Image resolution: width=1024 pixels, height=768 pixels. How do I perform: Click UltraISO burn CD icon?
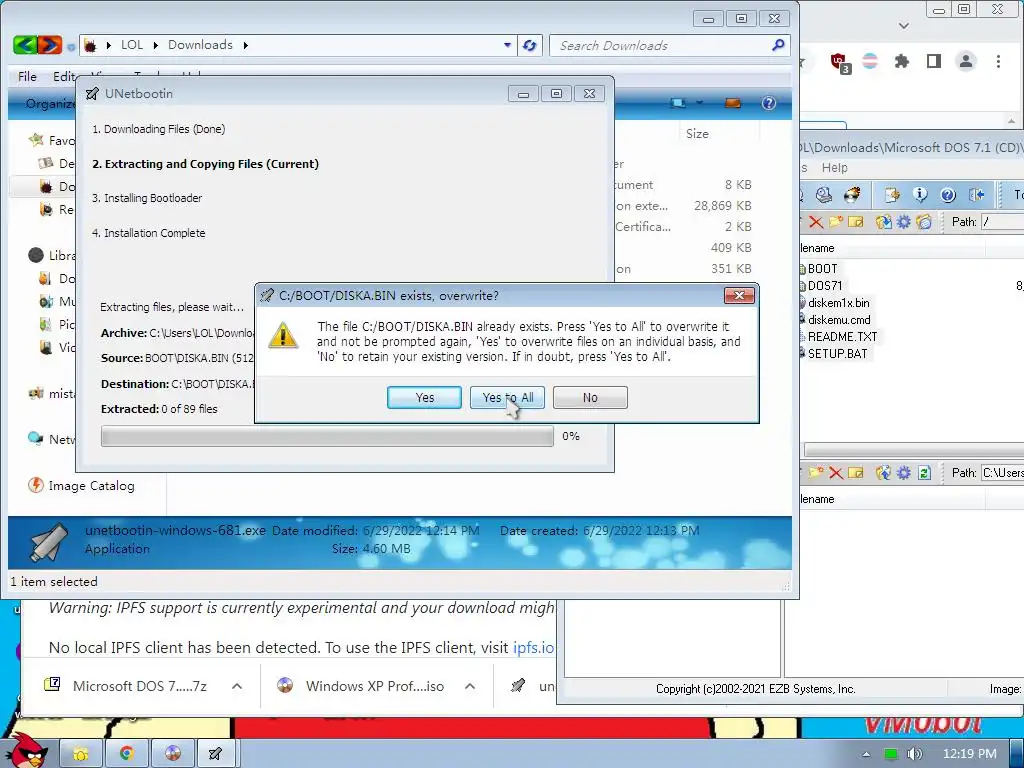pos(852,195)
